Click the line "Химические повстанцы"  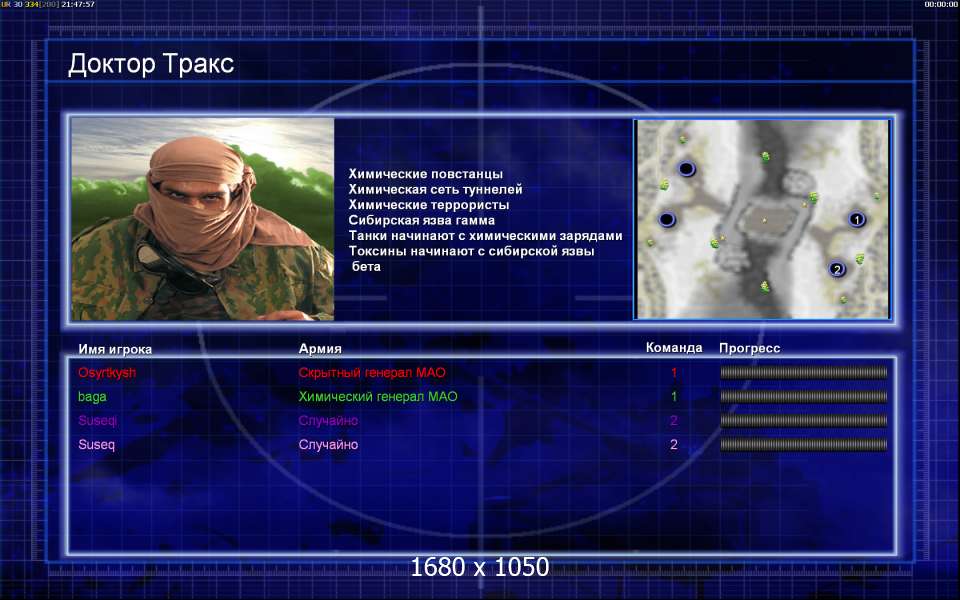[426, 174]
